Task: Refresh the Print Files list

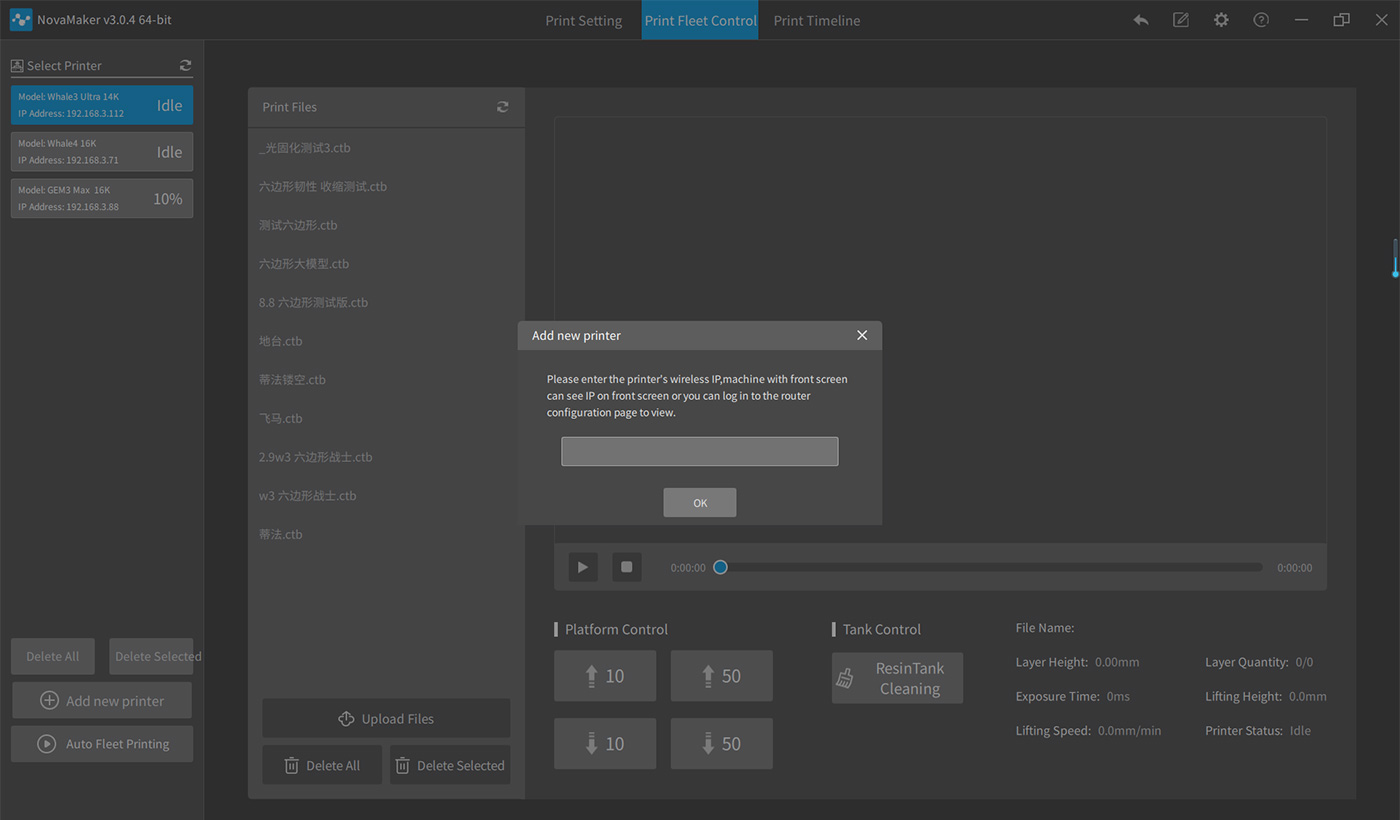Action: click(503, 107)
